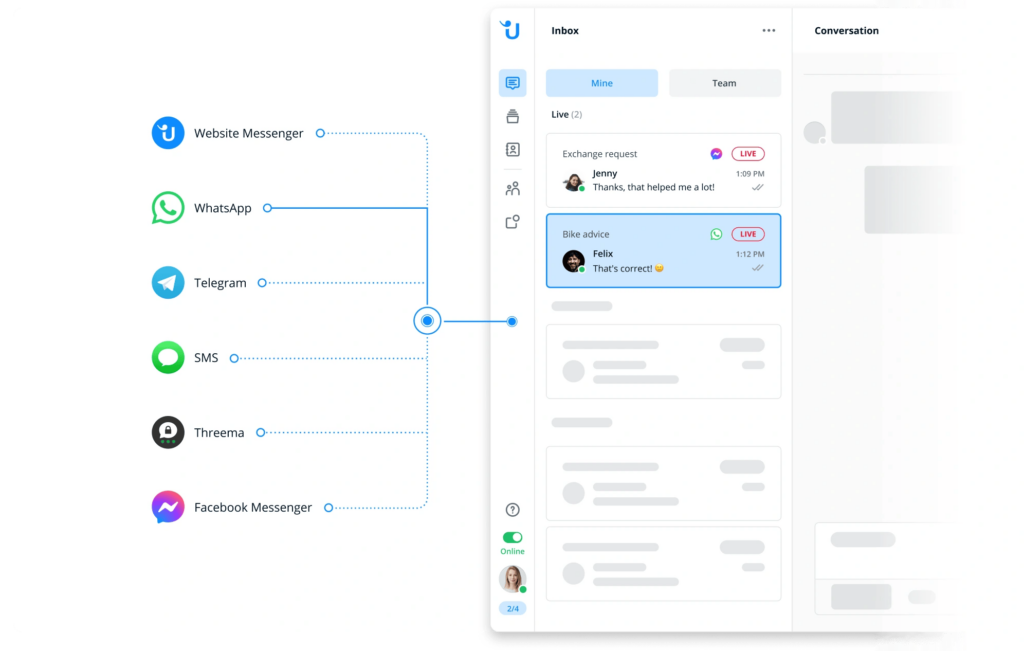Open help via question mark icon
The width and height of the screenshot is (1024, 651).
click(512, 510)
